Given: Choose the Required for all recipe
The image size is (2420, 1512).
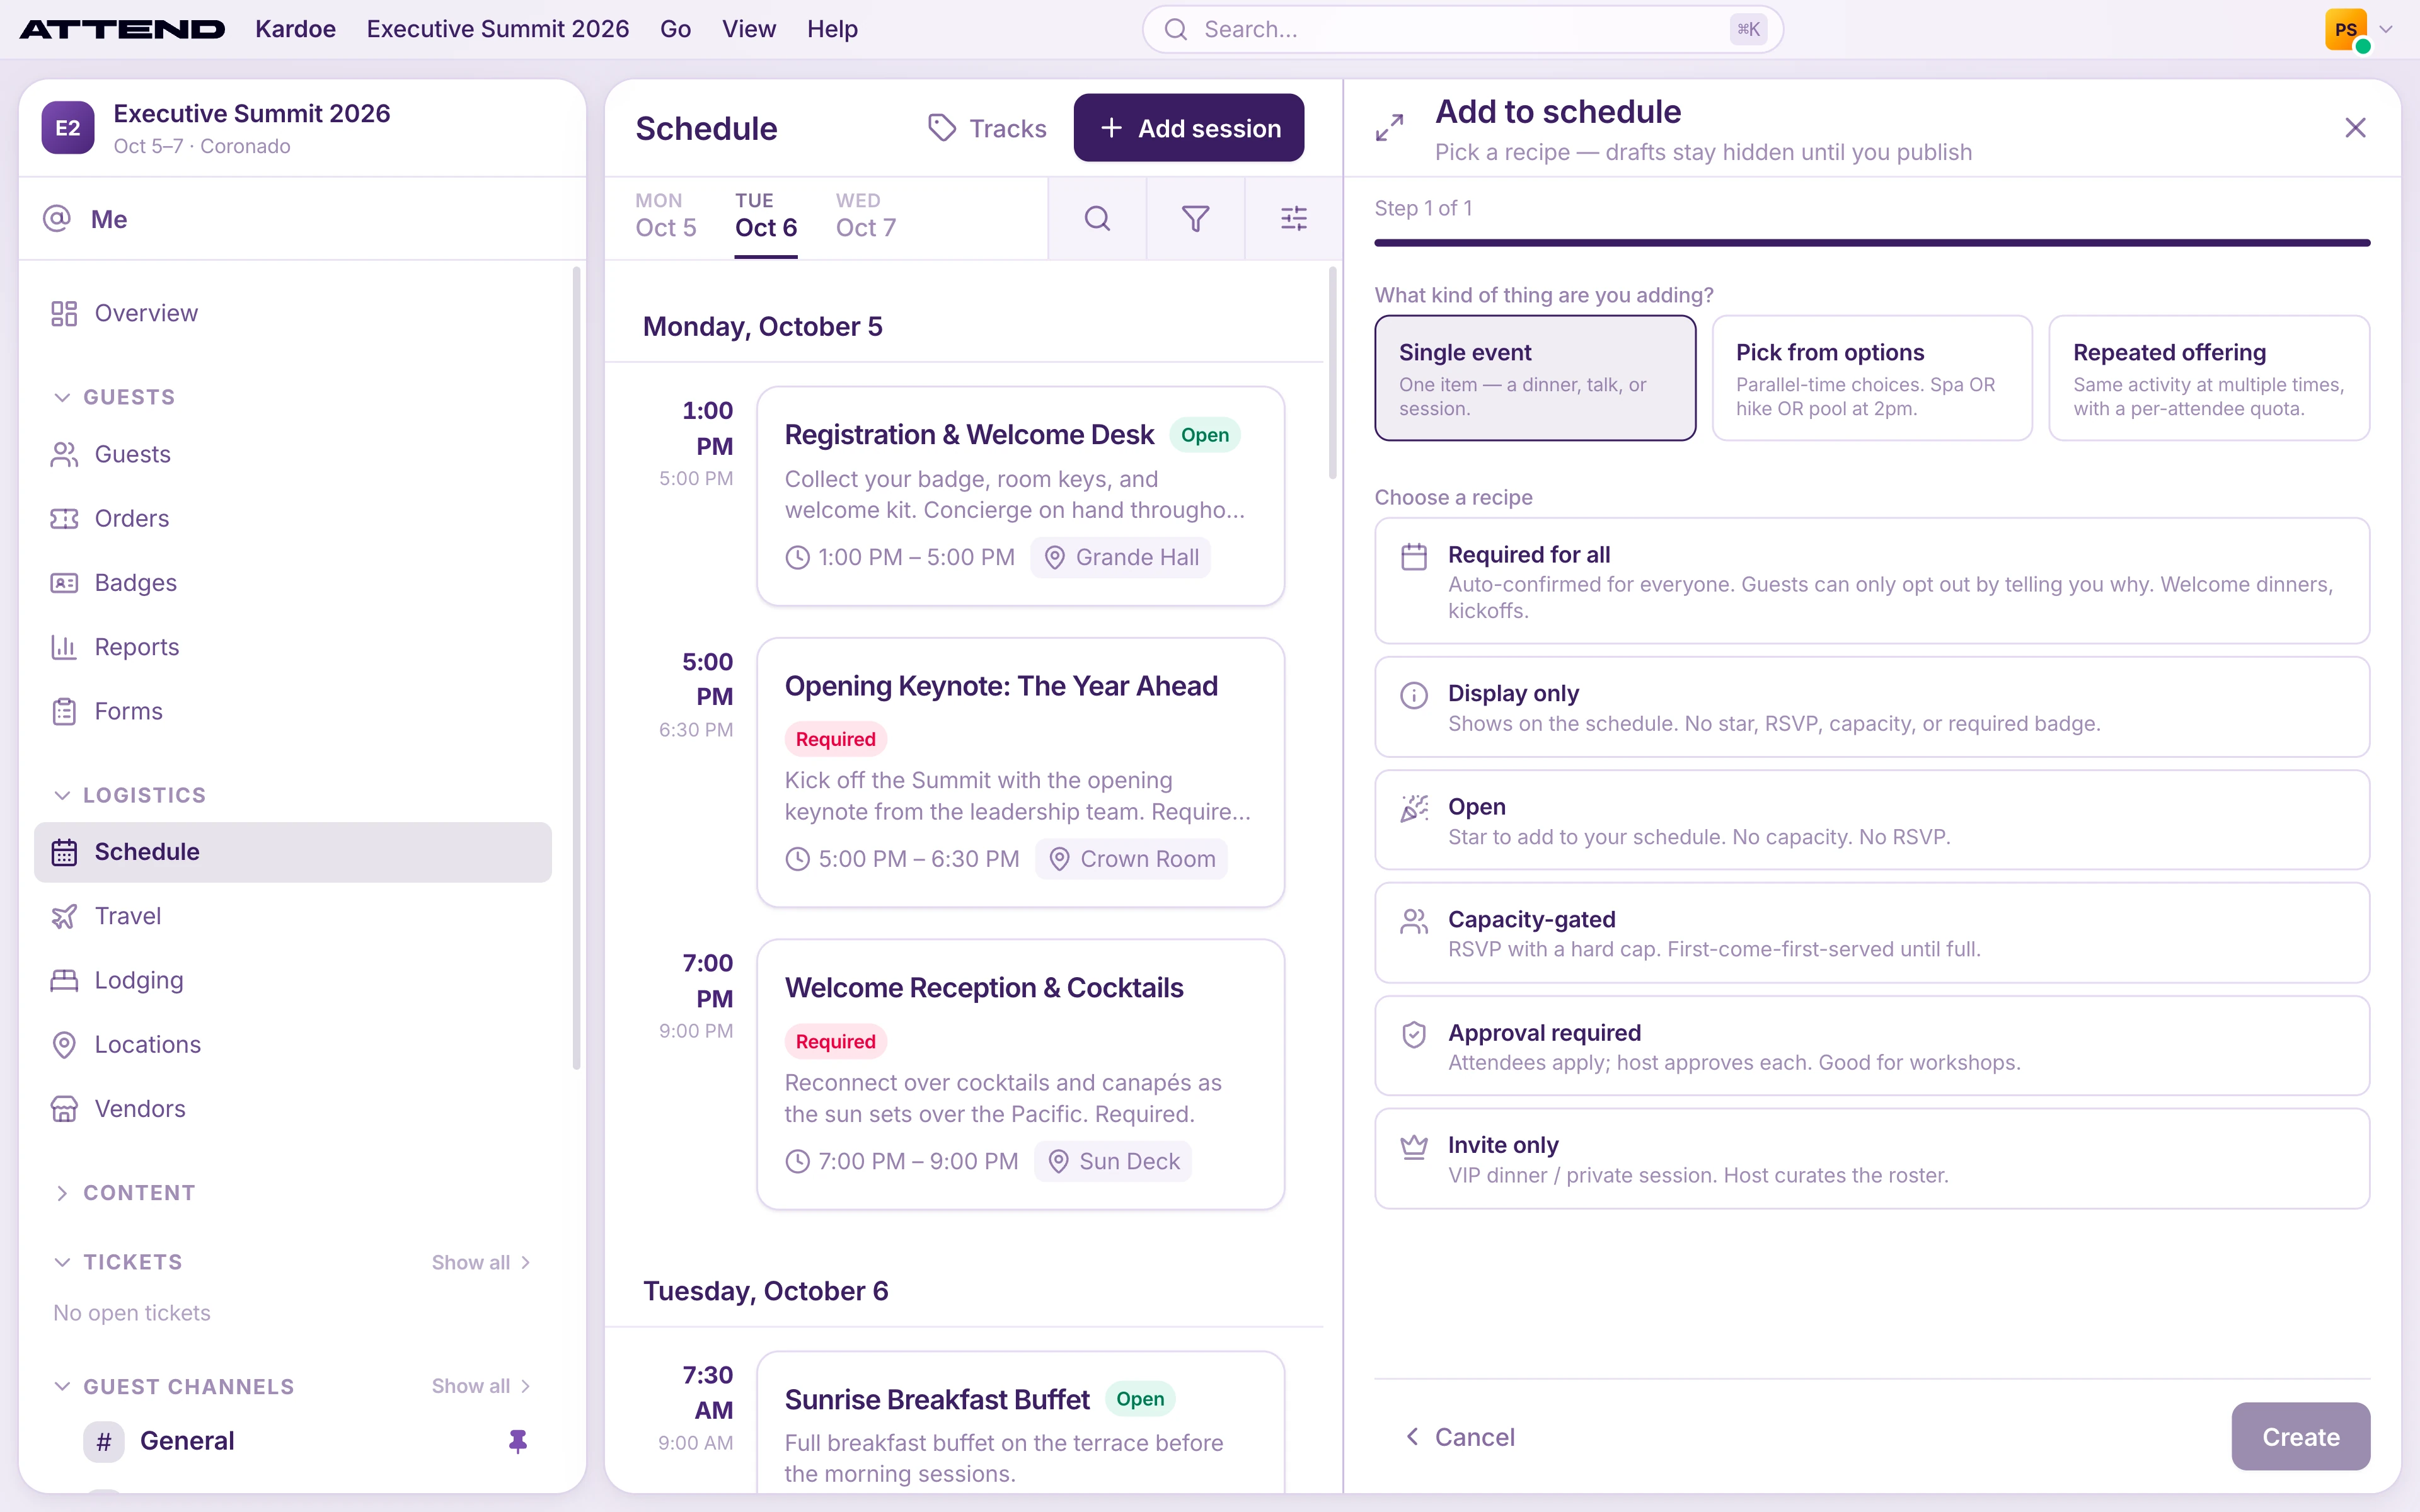Looking at the screenshot, I should tap(1872, 581).
